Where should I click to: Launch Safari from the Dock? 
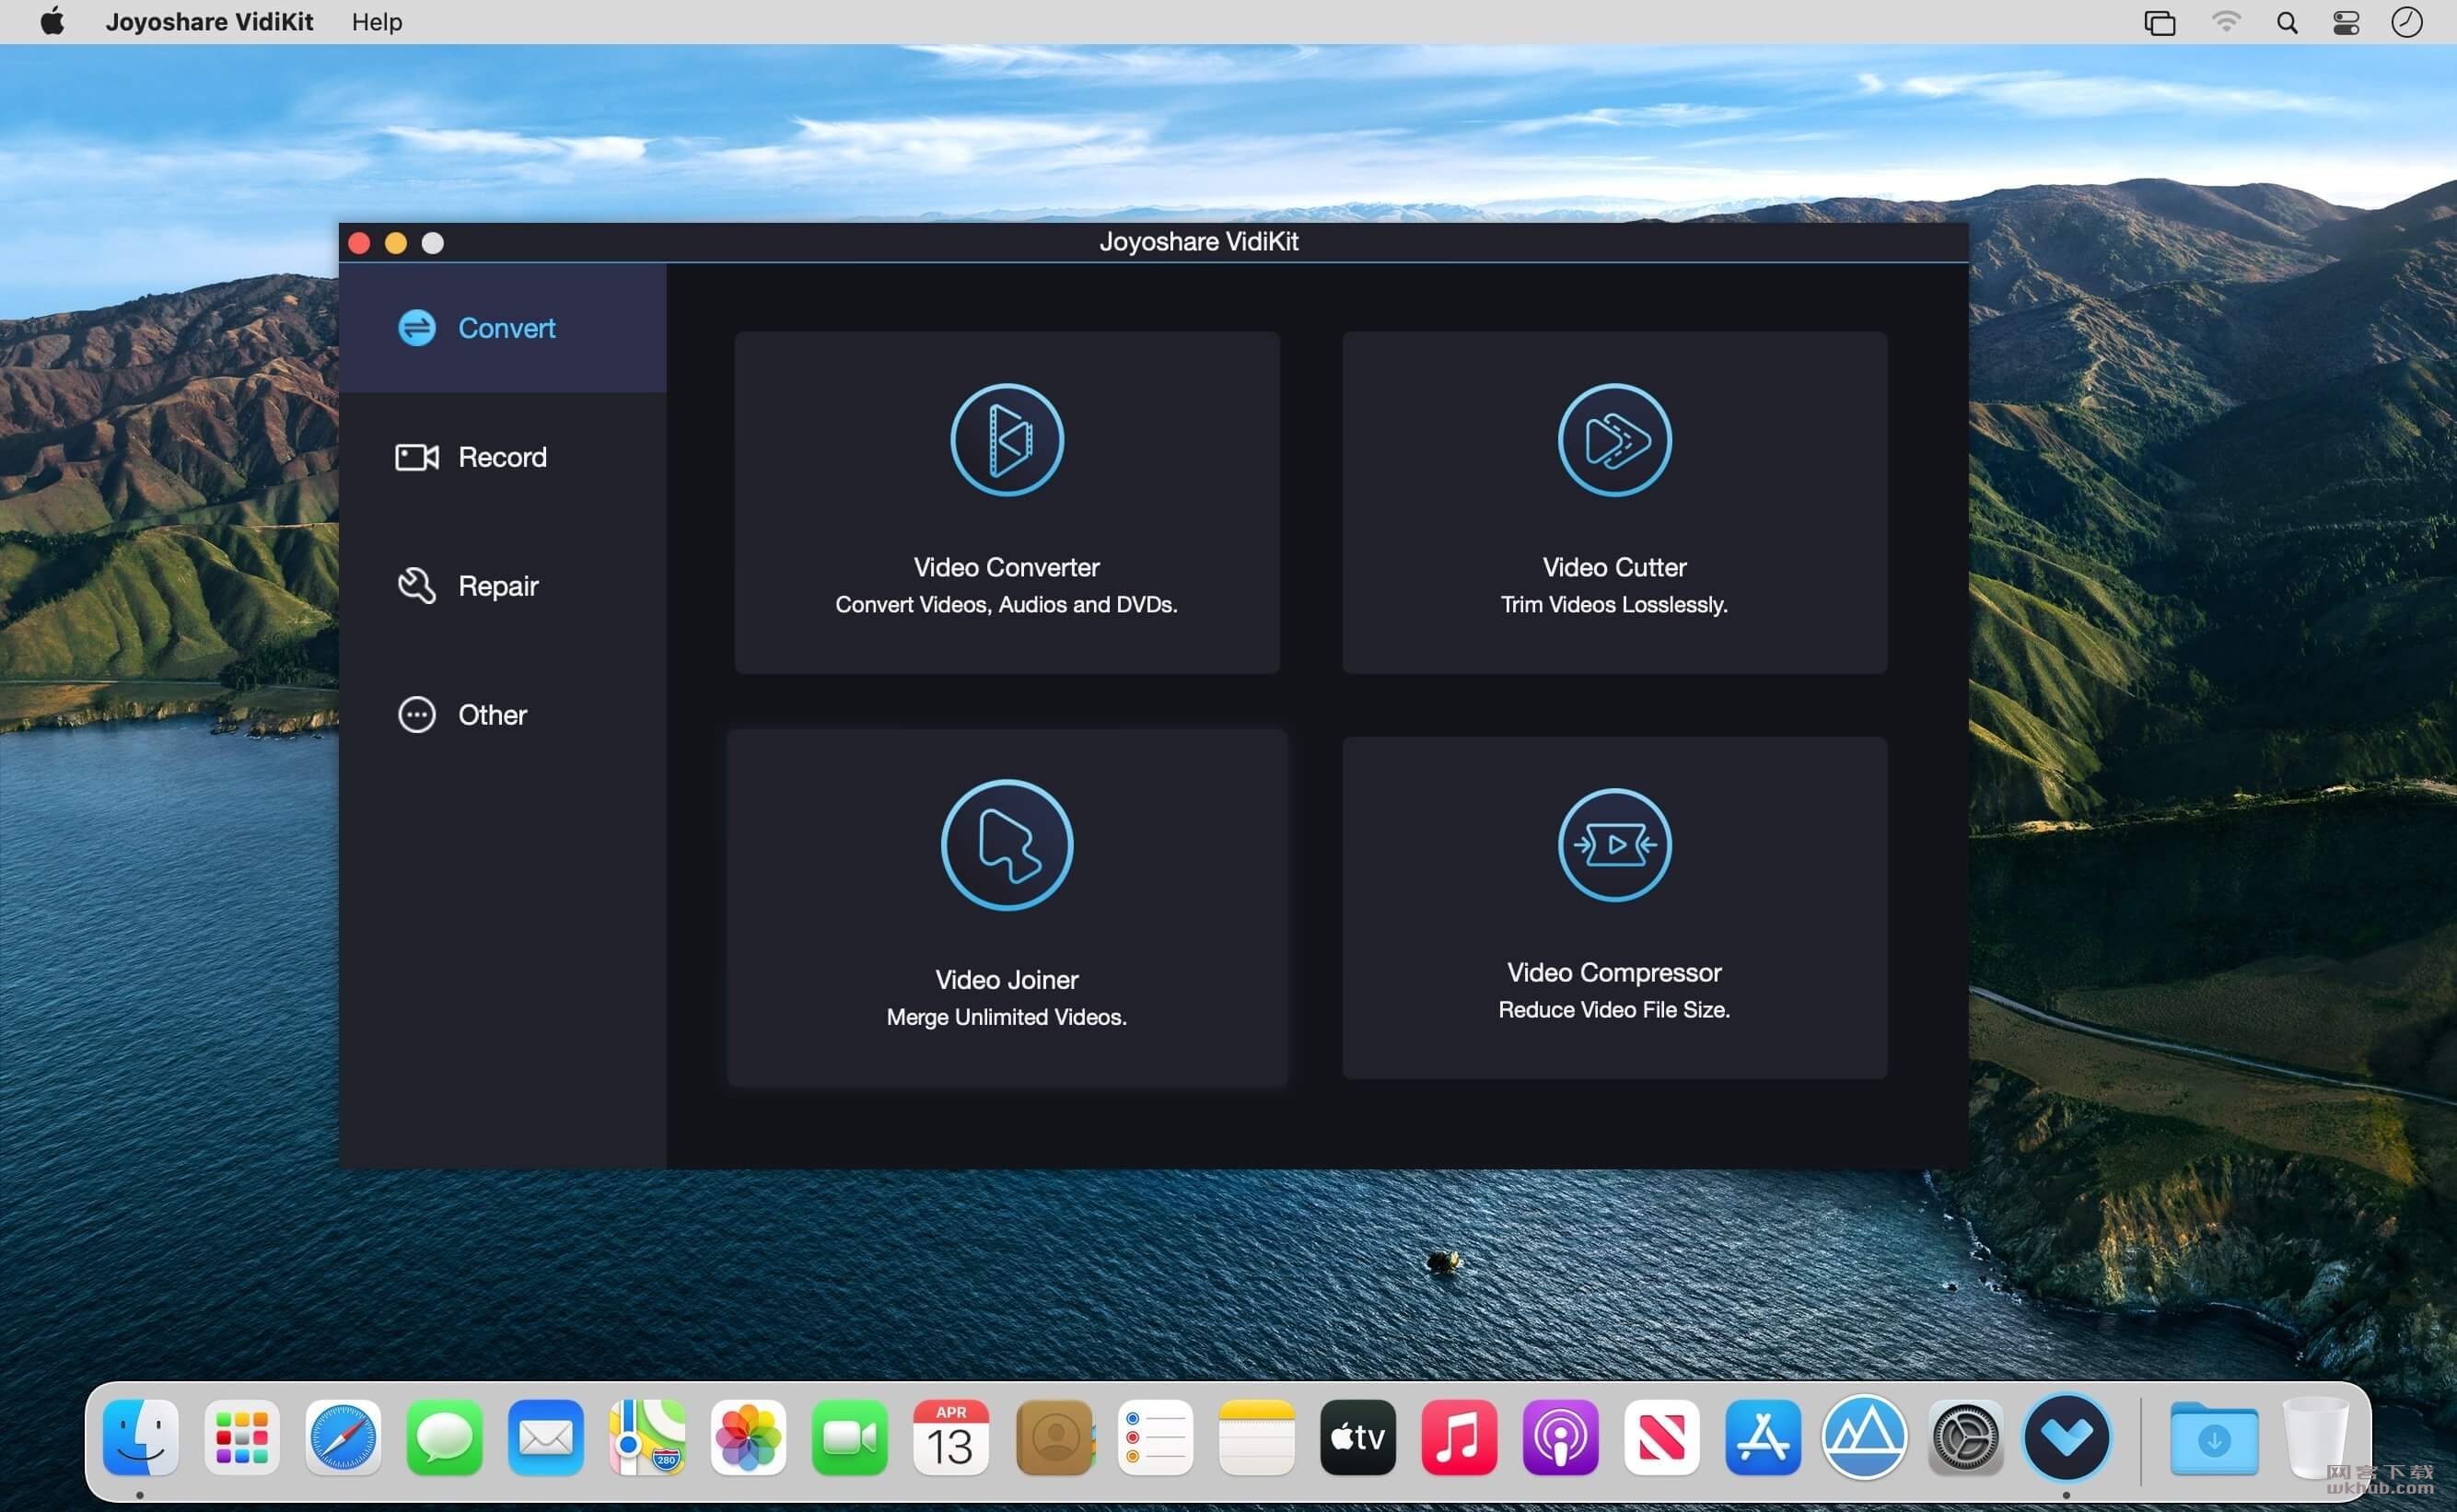pyautogui.click(x=343, y=1438)
